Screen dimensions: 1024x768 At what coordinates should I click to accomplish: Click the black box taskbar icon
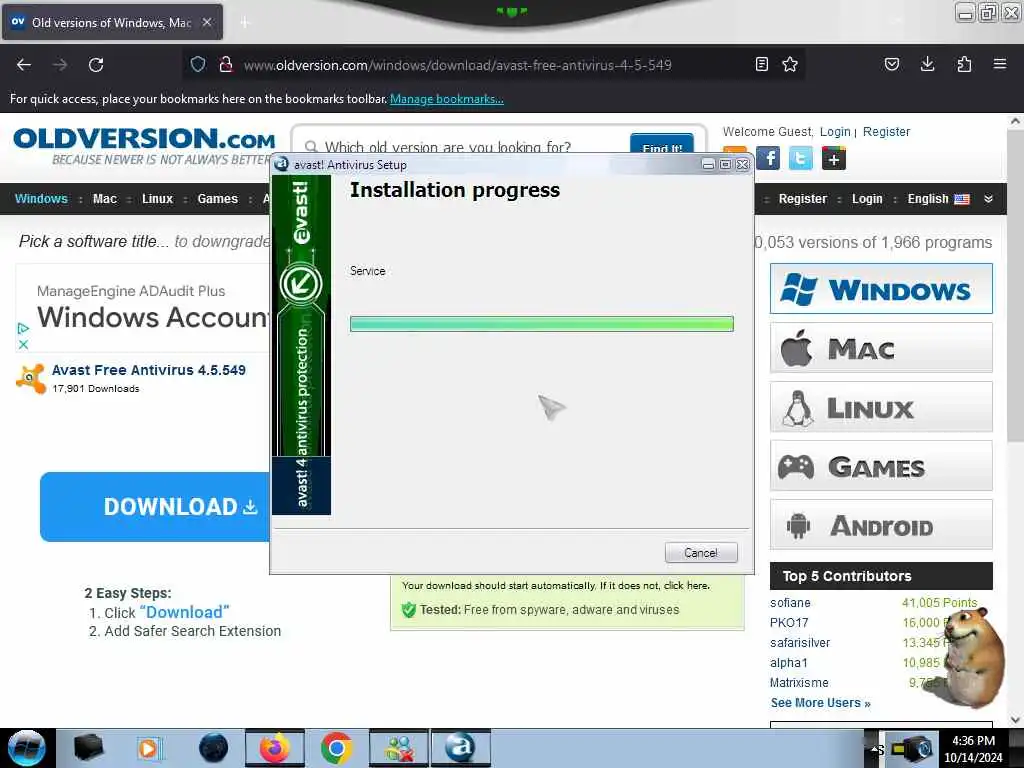[89, 748]
